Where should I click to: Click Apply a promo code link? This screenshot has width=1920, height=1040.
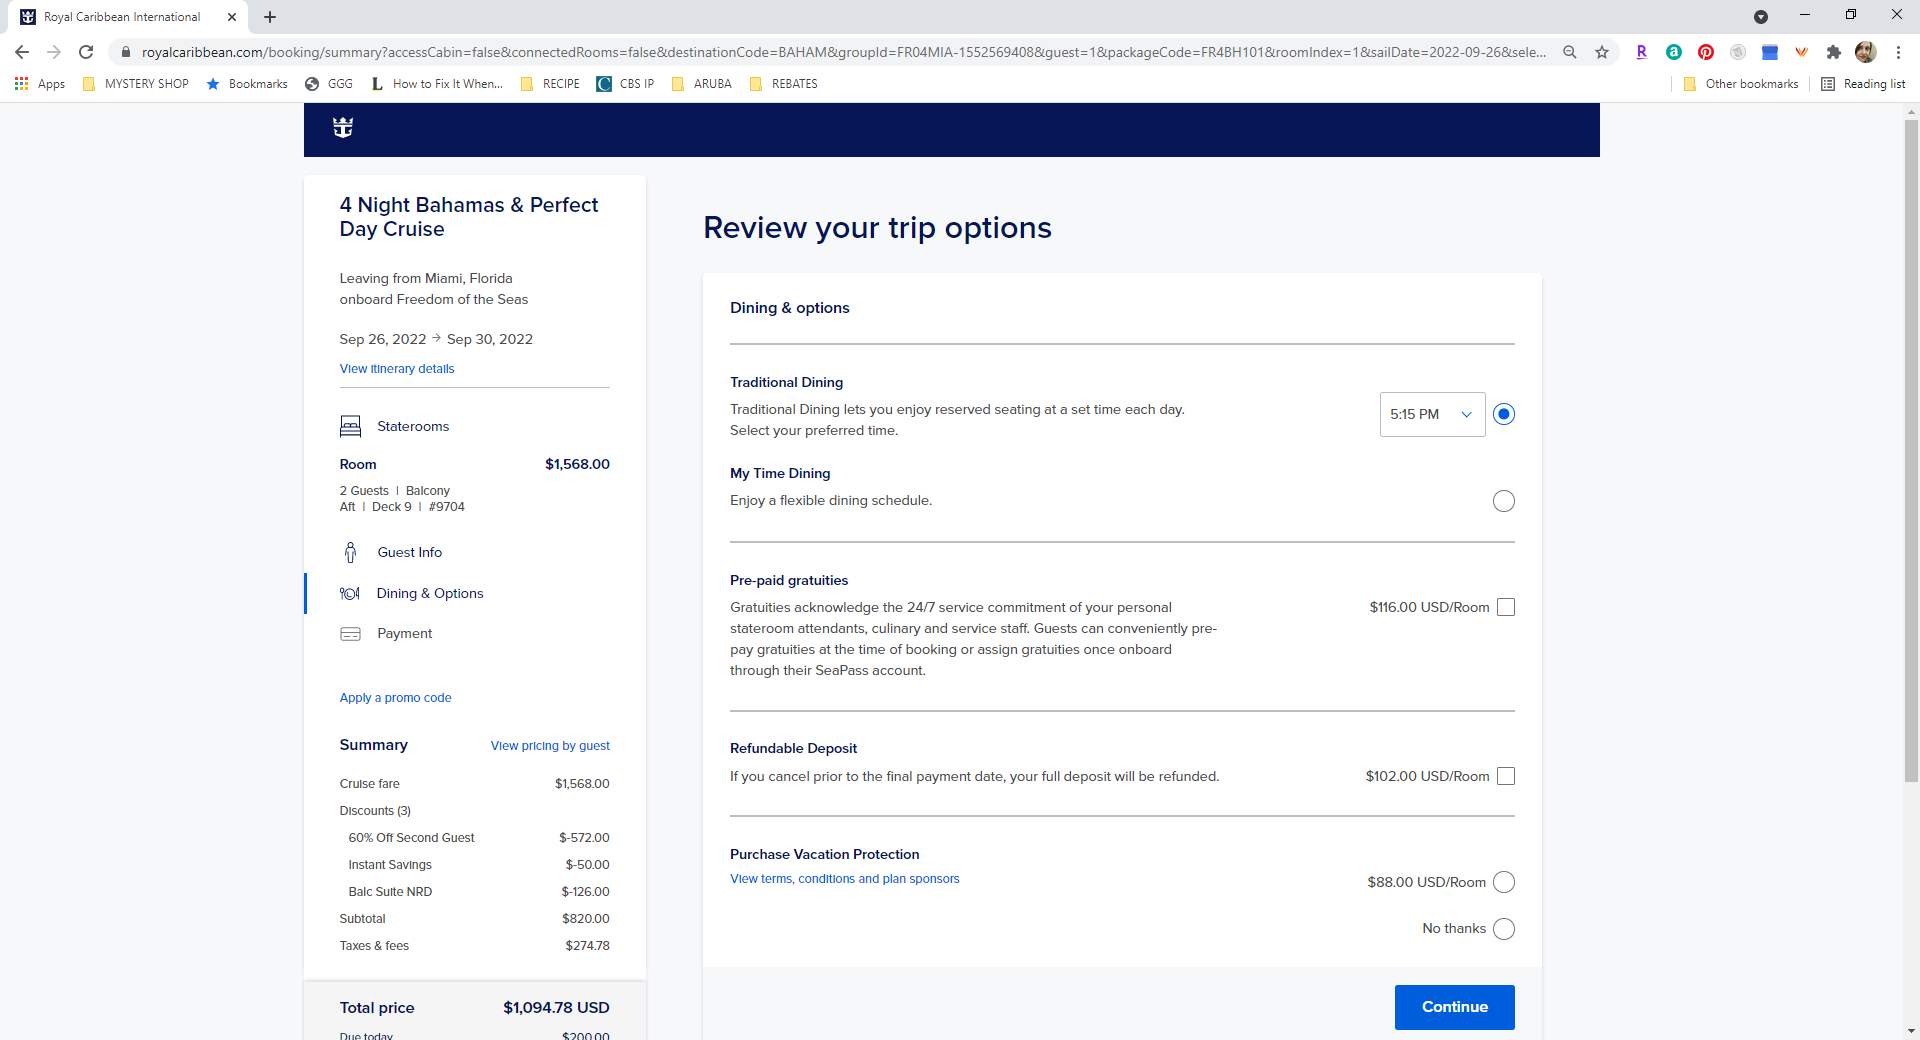click(x=395, y=698)
